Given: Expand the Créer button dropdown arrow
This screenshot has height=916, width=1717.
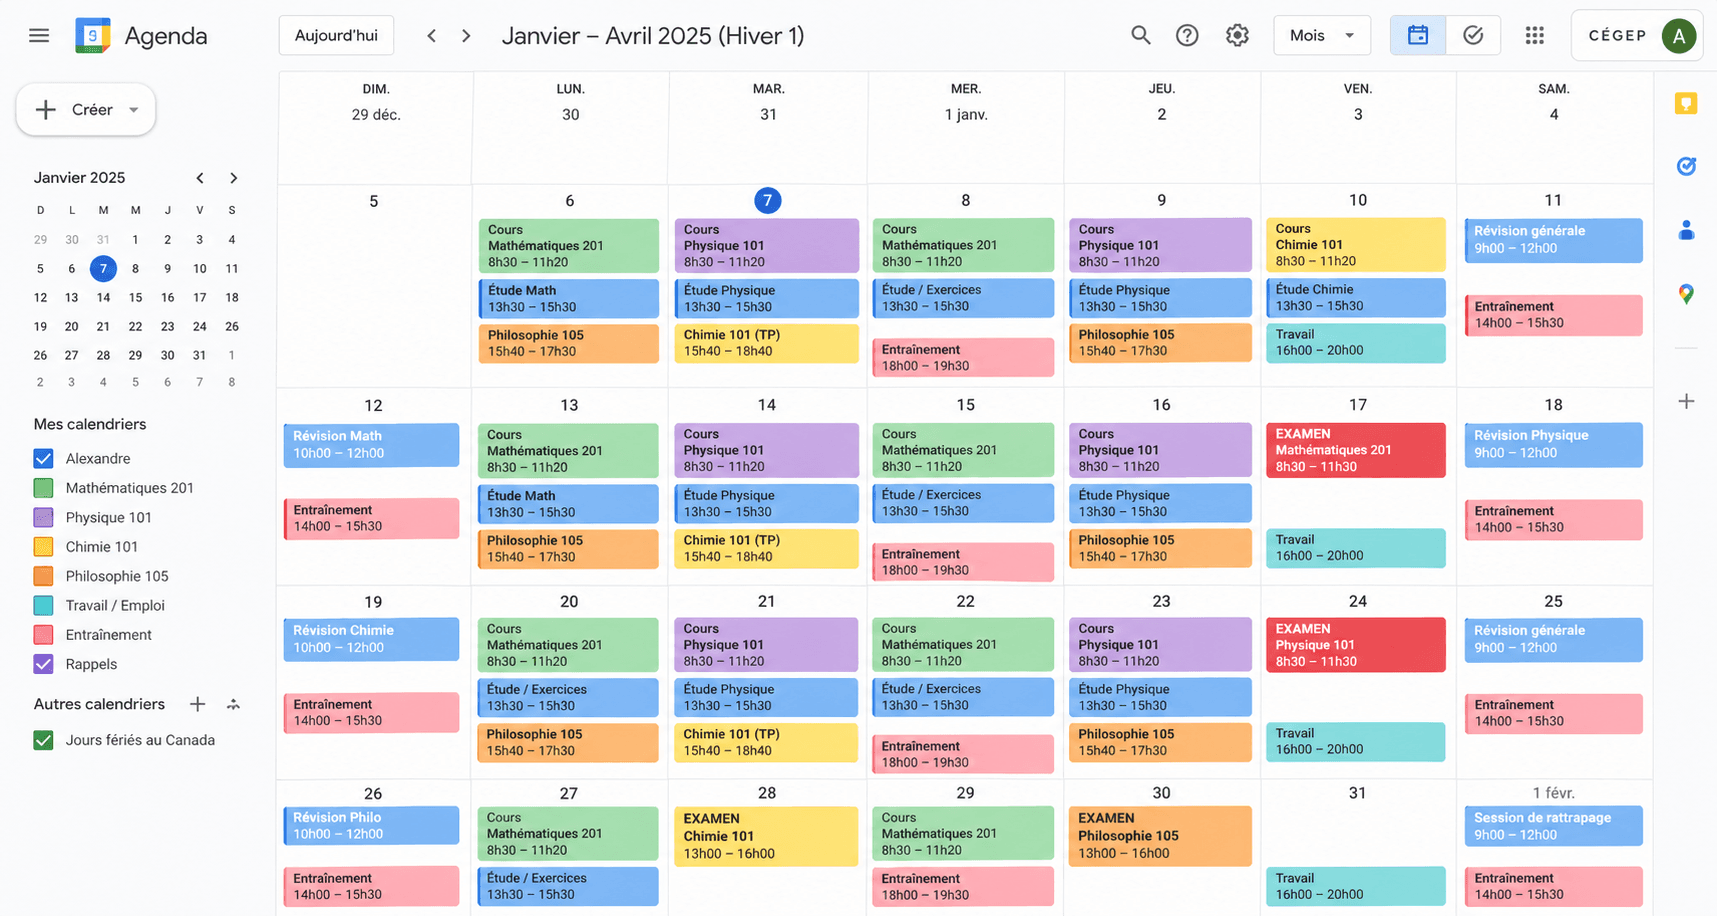Looking at the screenshot, I should pyautogui.click(x=133, y=110).
